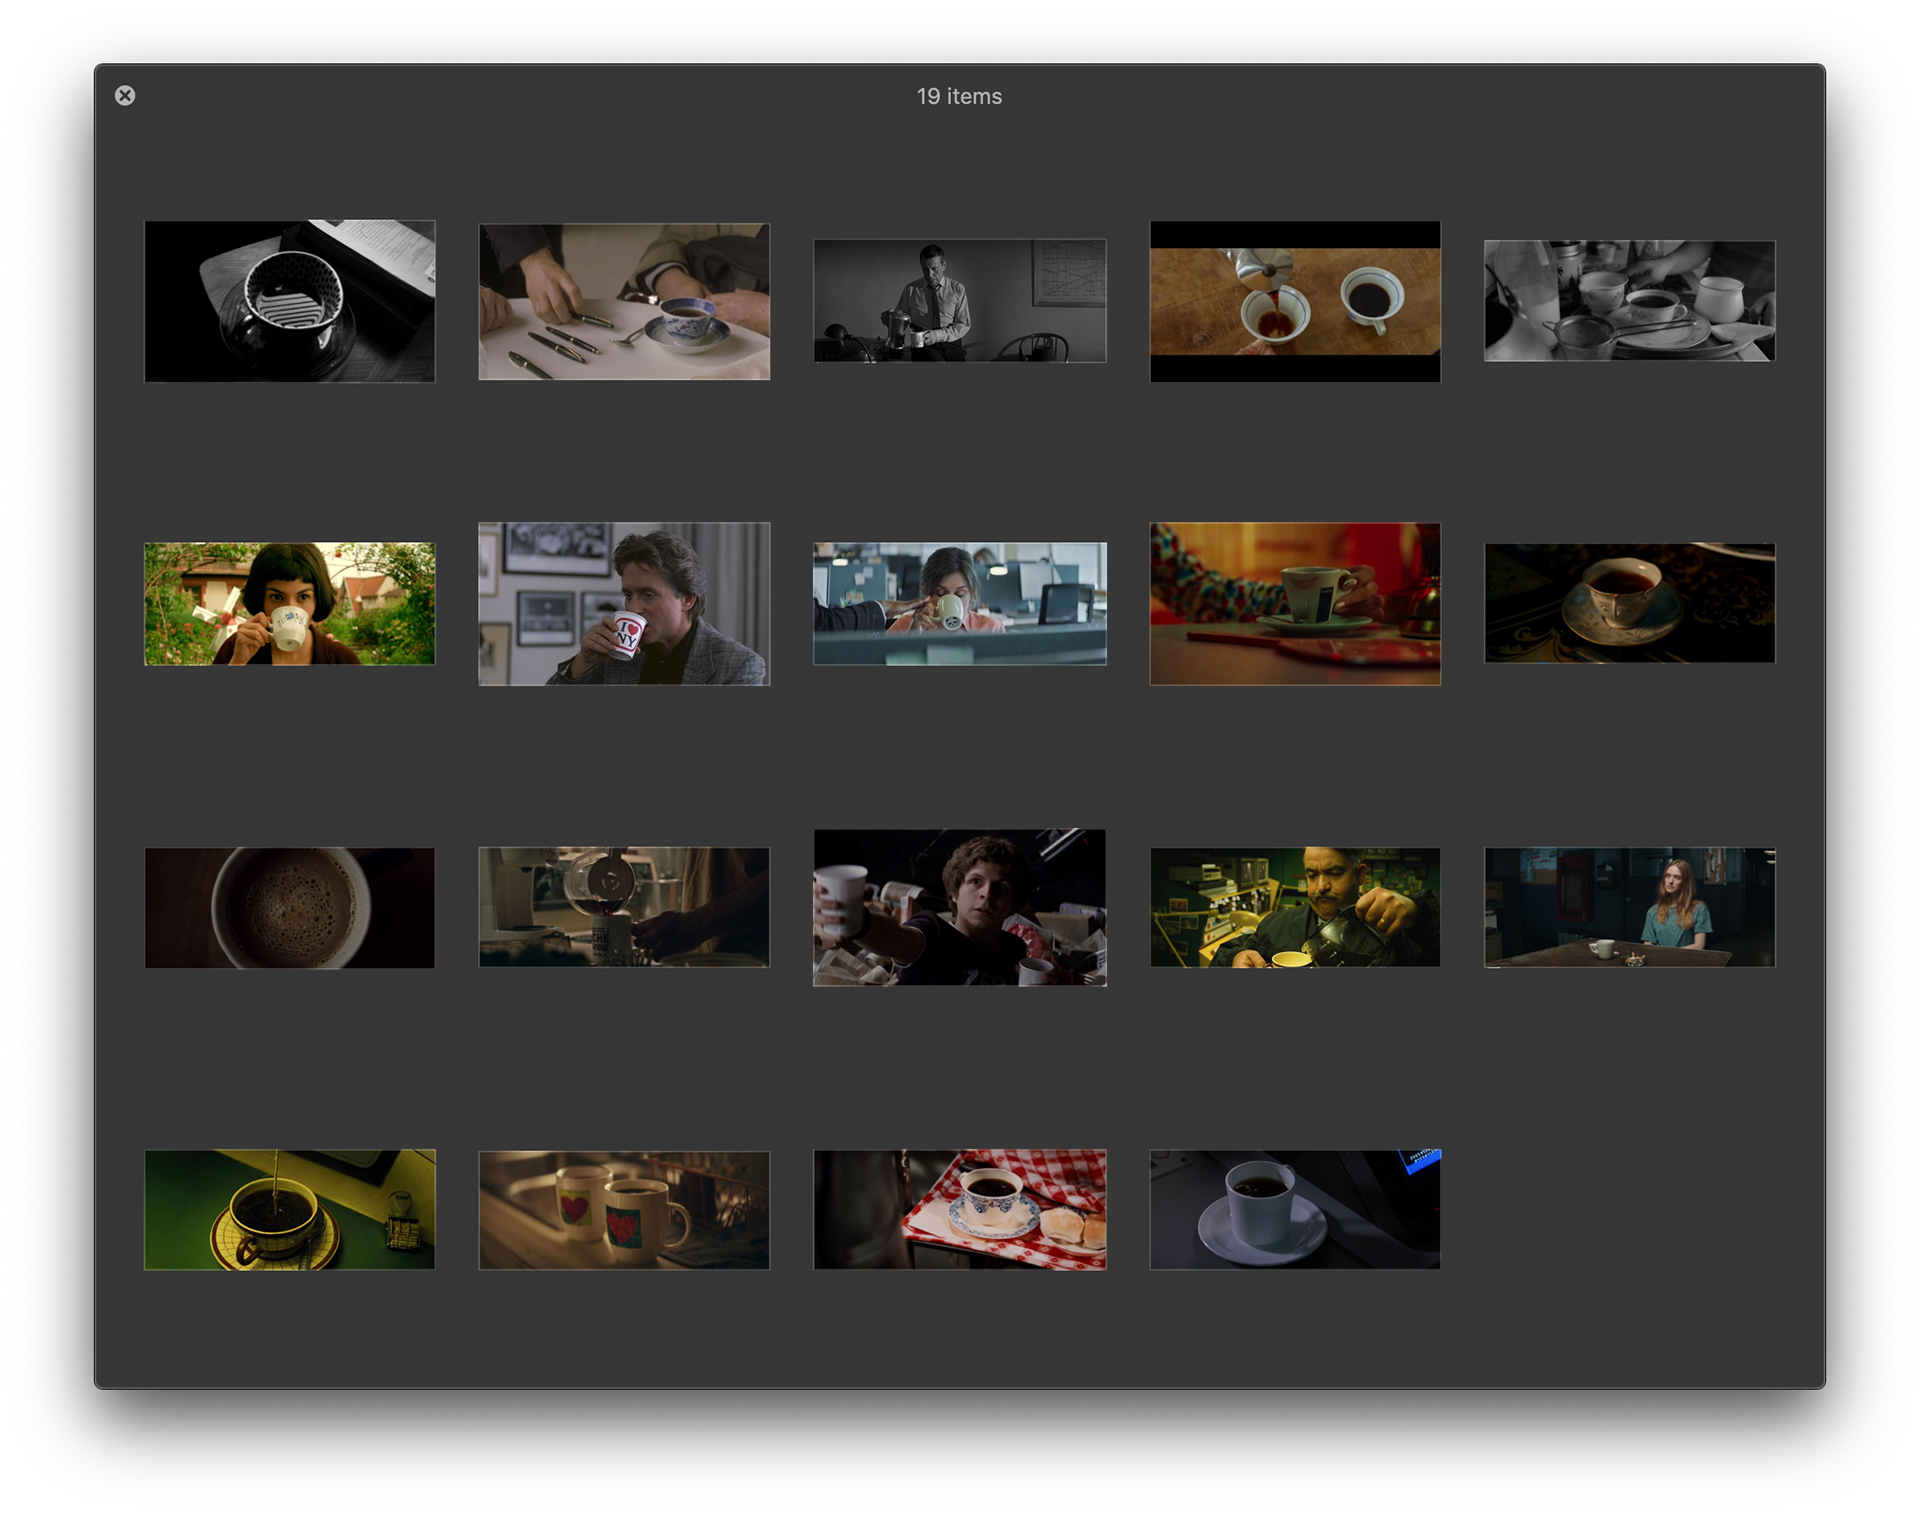Viewport: 1920px width, 1514px height.
Task: Select thumbnail of woman drinking in garden
Action: tap(290, 604)
